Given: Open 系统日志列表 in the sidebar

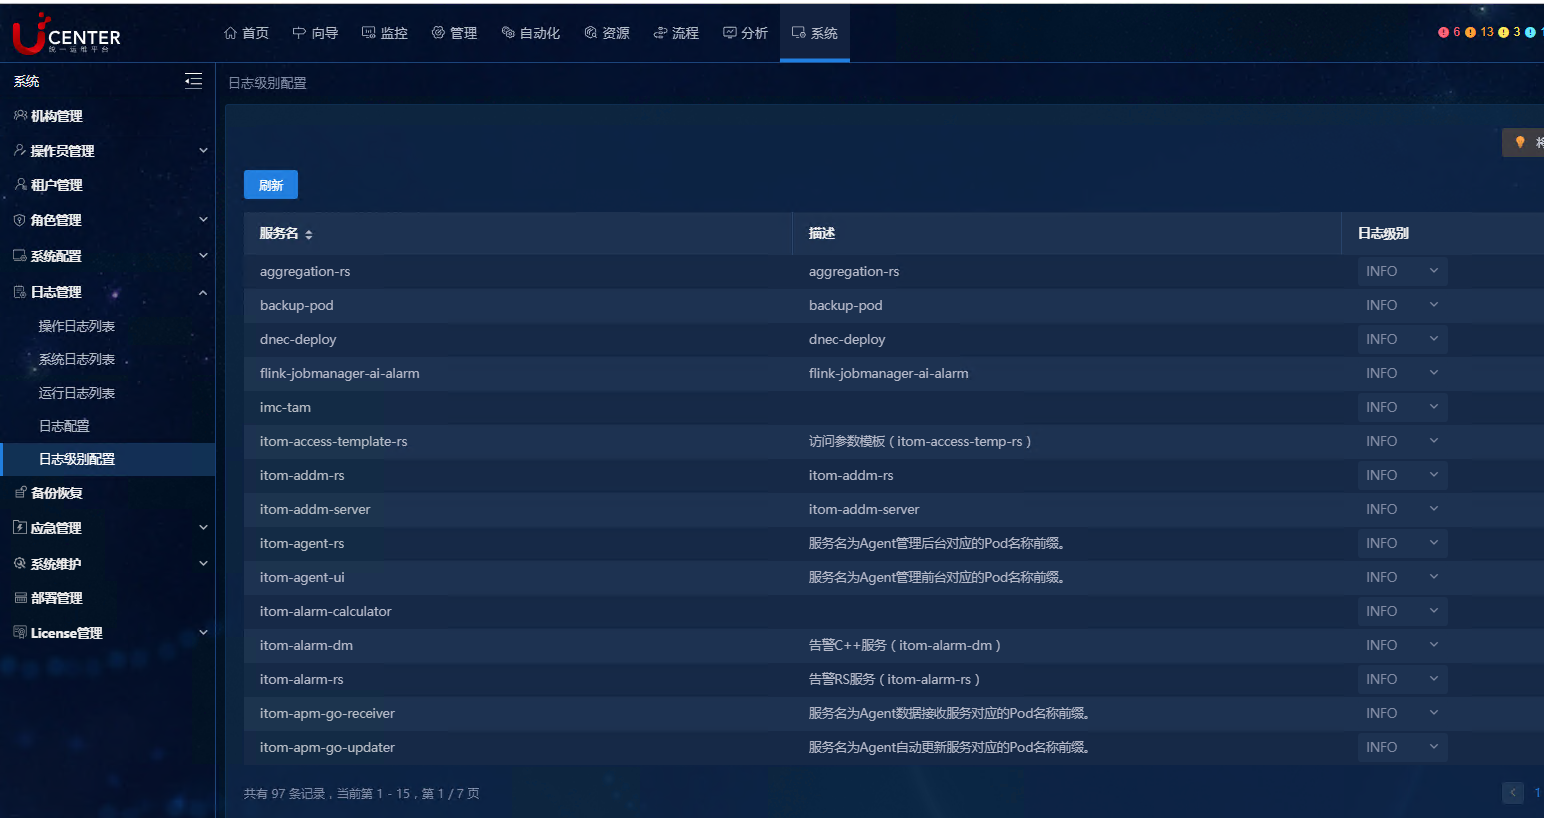Looking at the screenshot, I should click(x=77, y=359).
